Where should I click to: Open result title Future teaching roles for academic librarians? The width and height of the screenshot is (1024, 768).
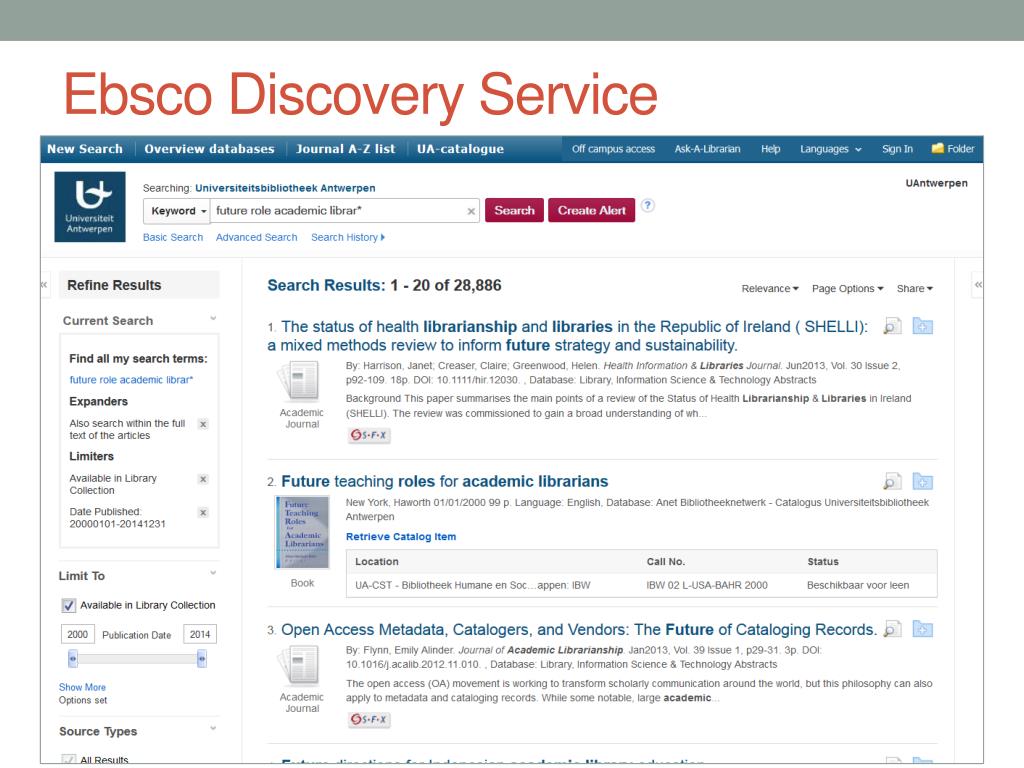tap(445, 481)
